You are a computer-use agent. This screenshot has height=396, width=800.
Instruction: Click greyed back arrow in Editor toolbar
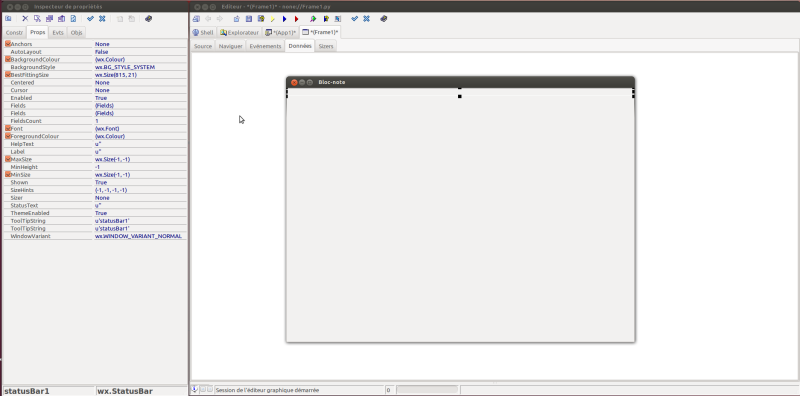208,19
